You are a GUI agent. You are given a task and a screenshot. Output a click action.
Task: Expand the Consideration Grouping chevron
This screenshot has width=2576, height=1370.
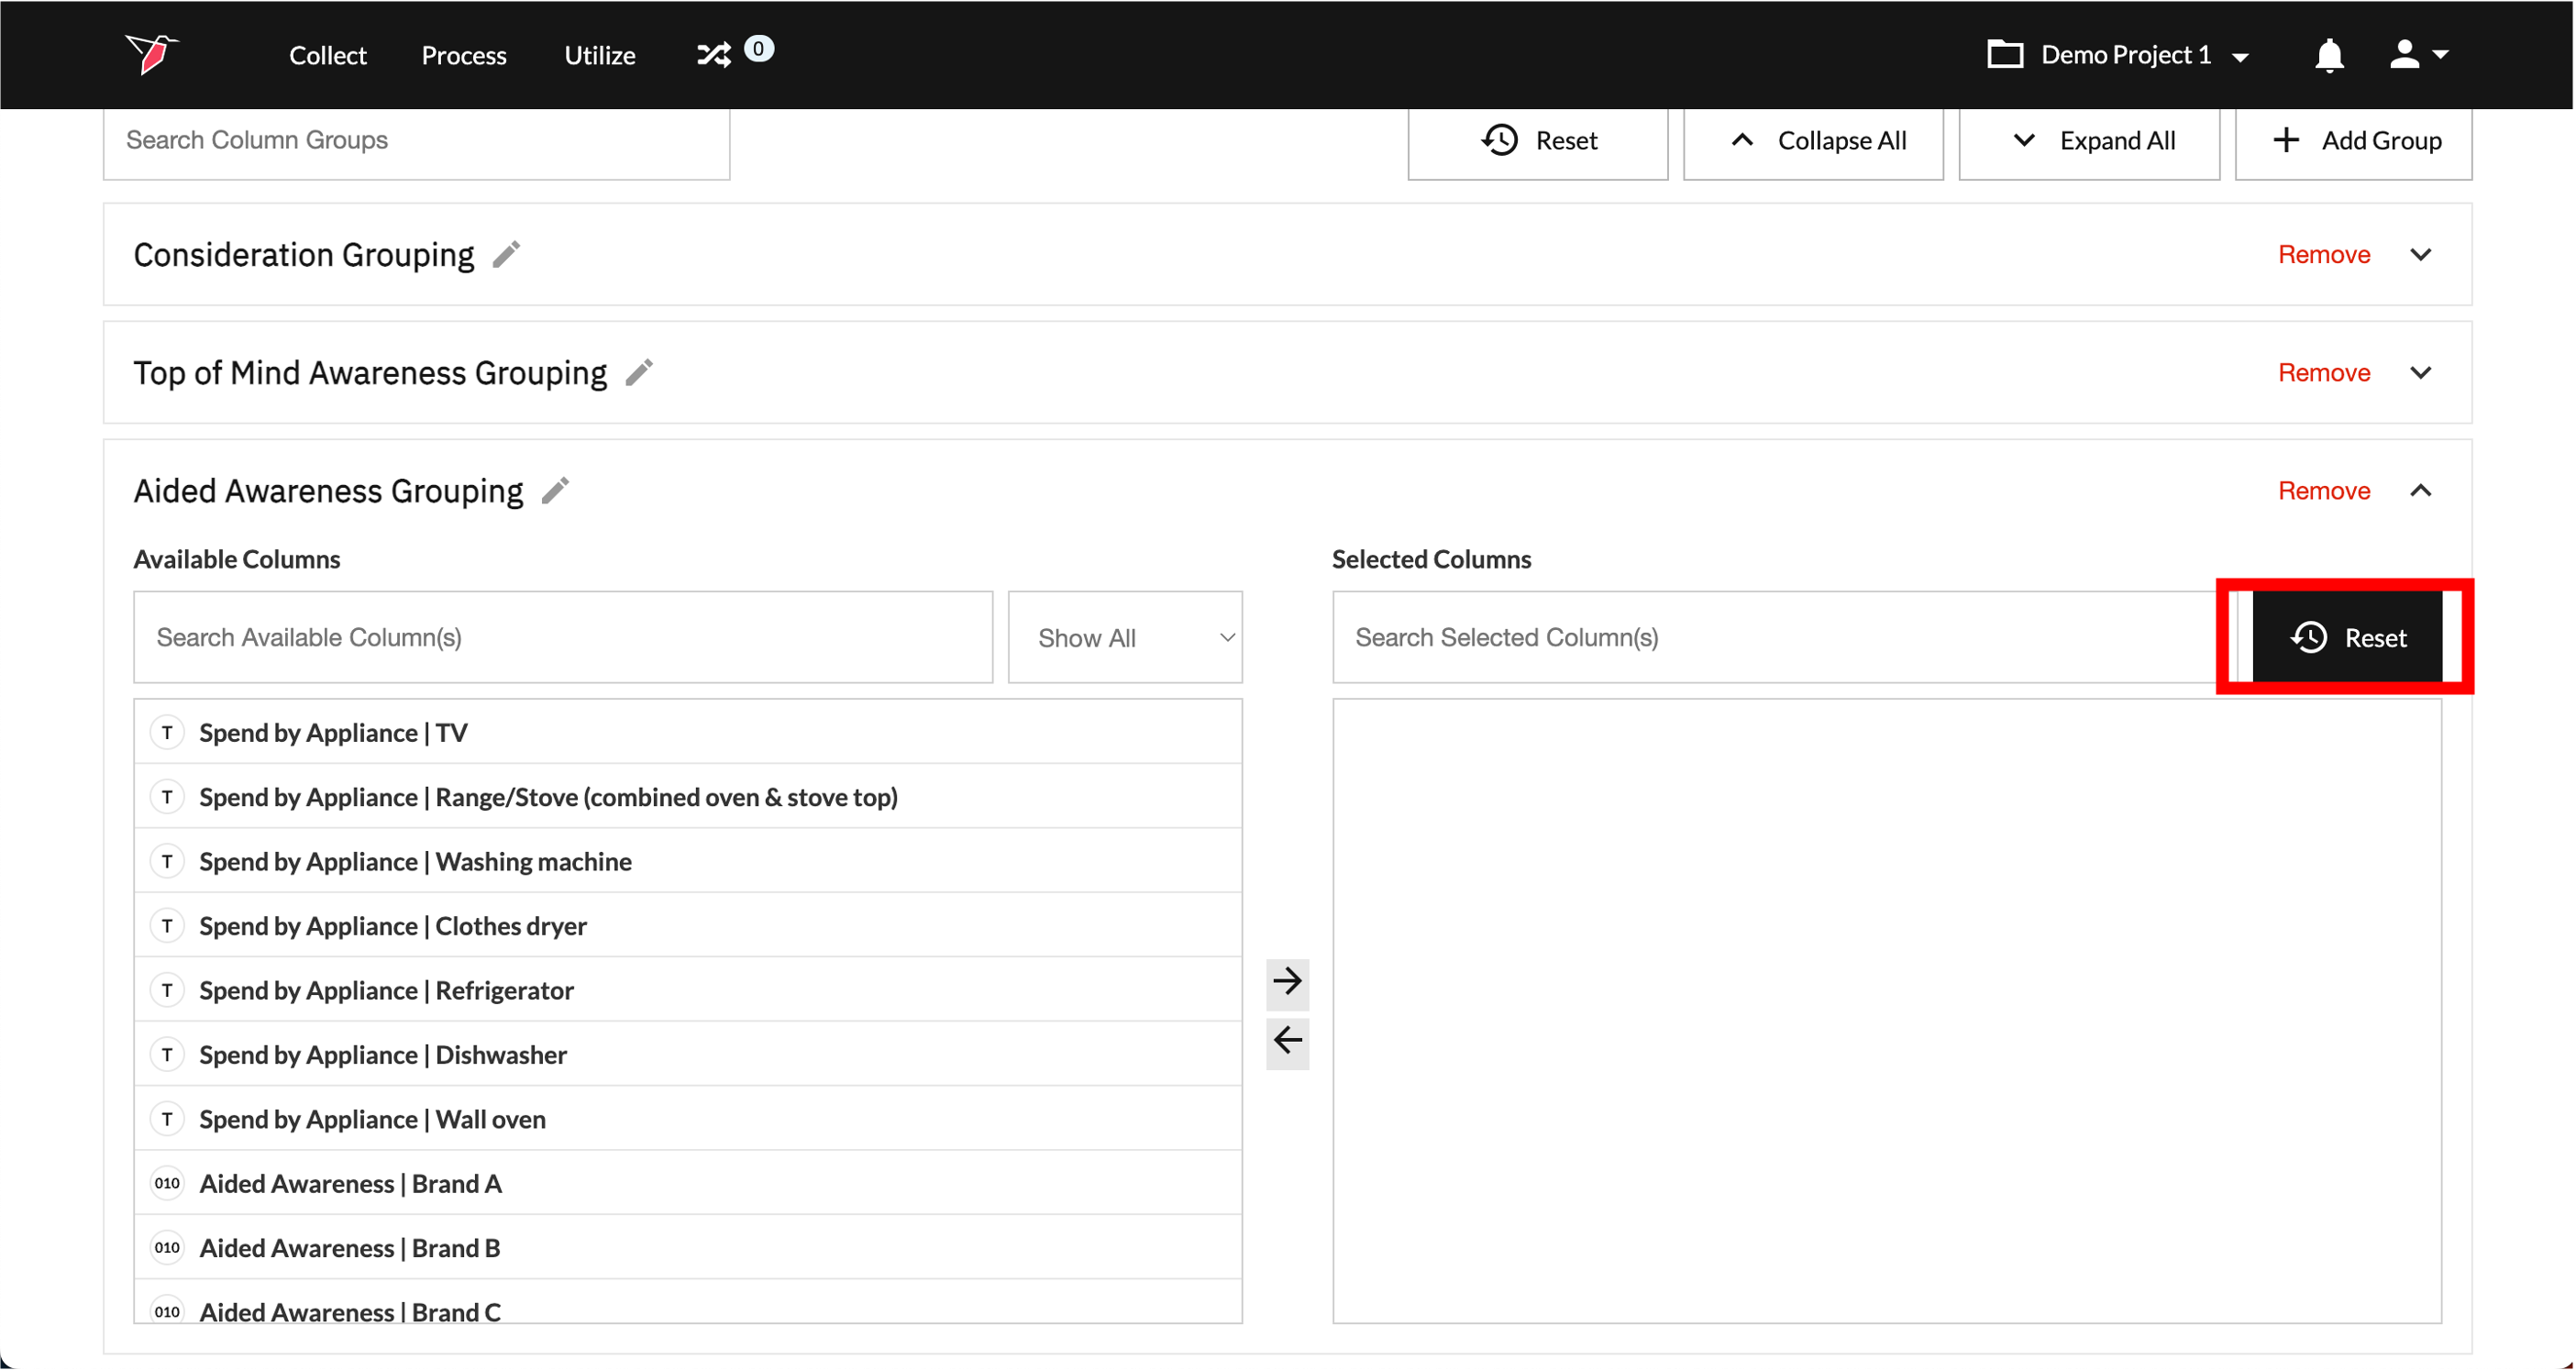[x=2420, y=254]
